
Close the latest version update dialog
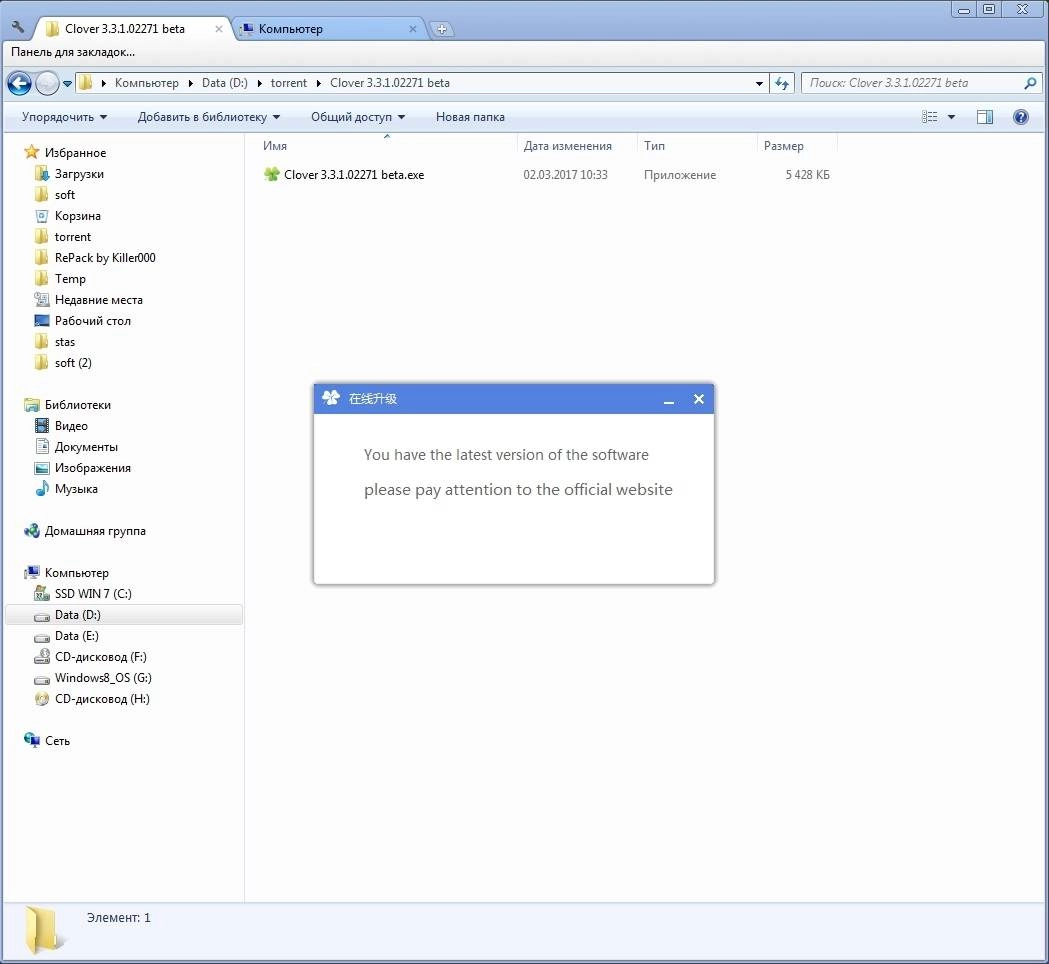click(698, 399)
